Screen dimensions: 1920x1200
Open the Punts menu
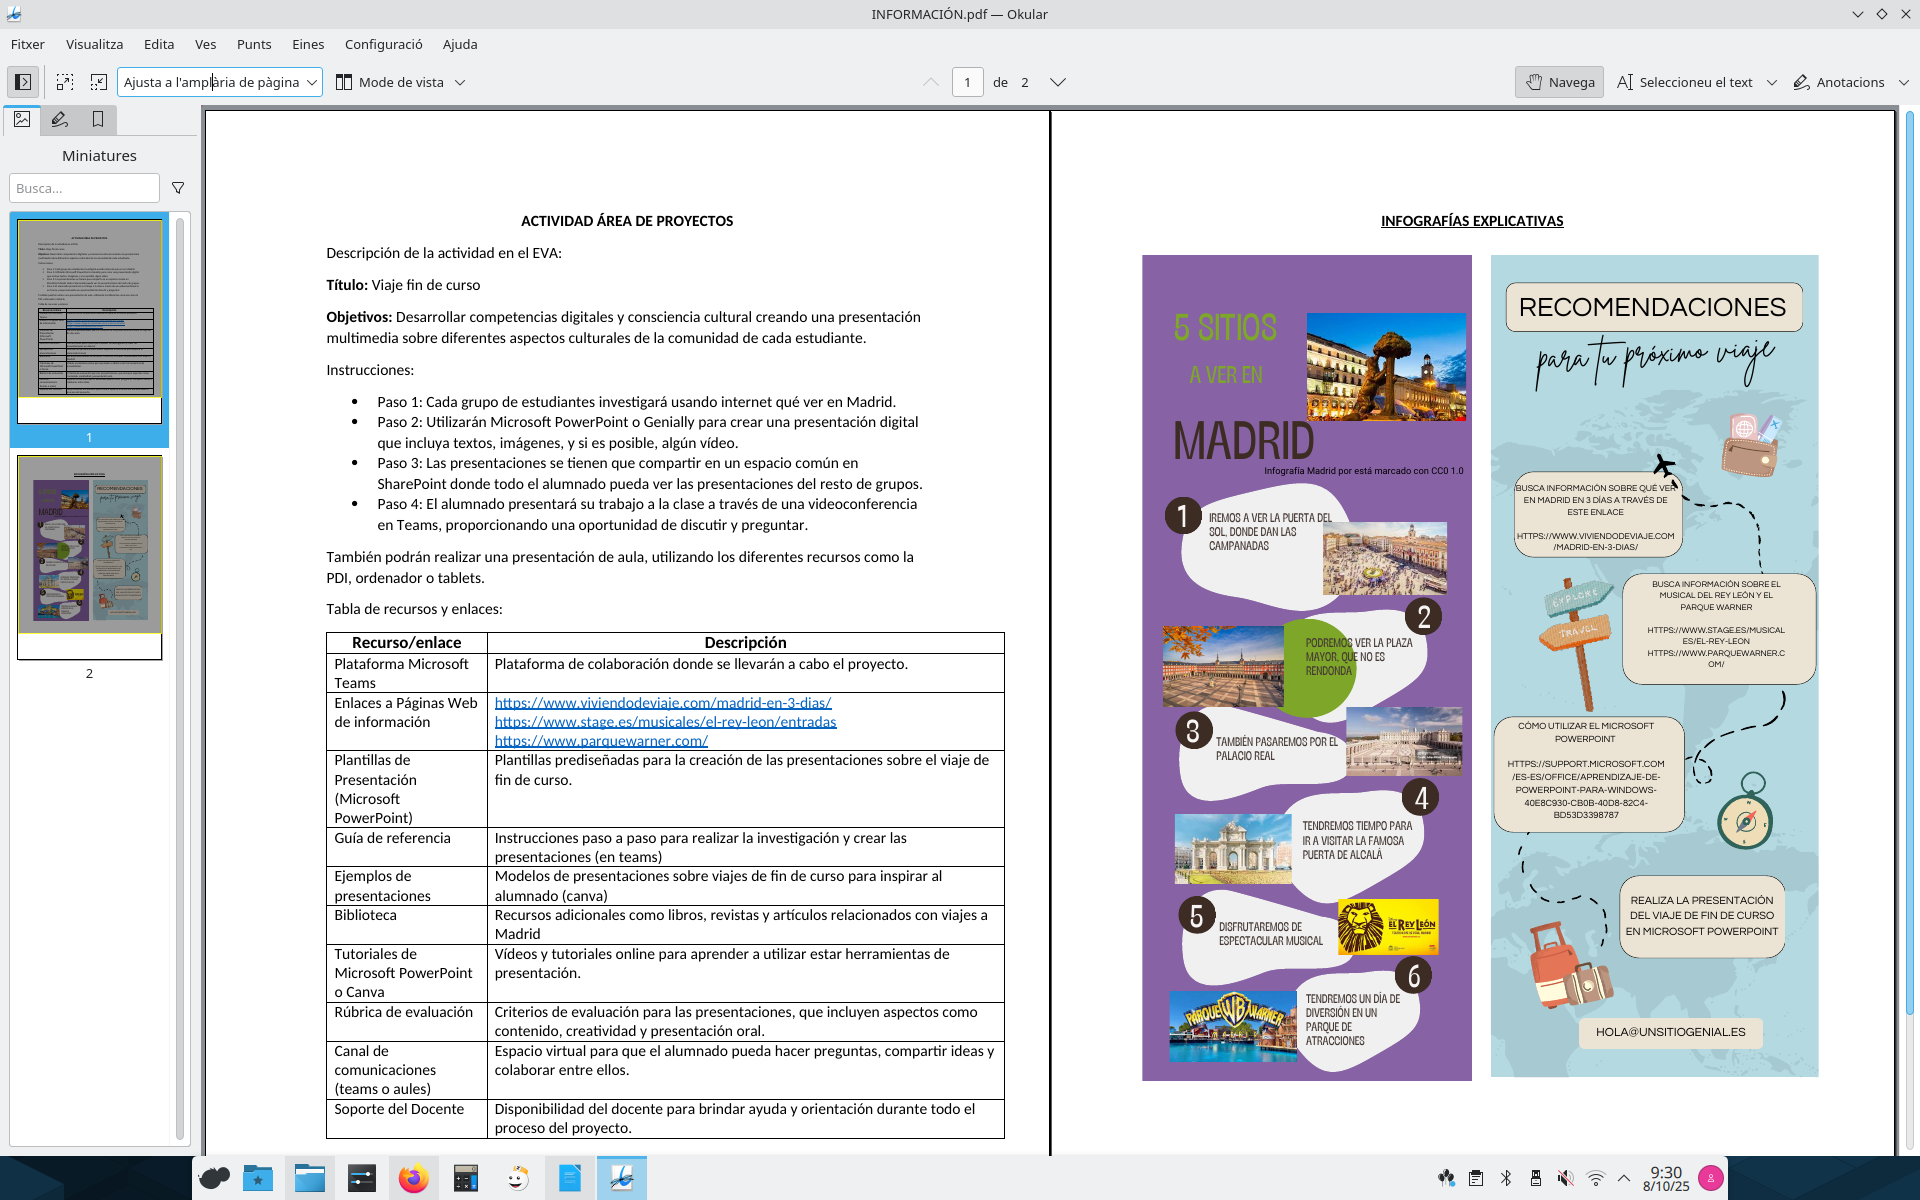click(254, 44)
